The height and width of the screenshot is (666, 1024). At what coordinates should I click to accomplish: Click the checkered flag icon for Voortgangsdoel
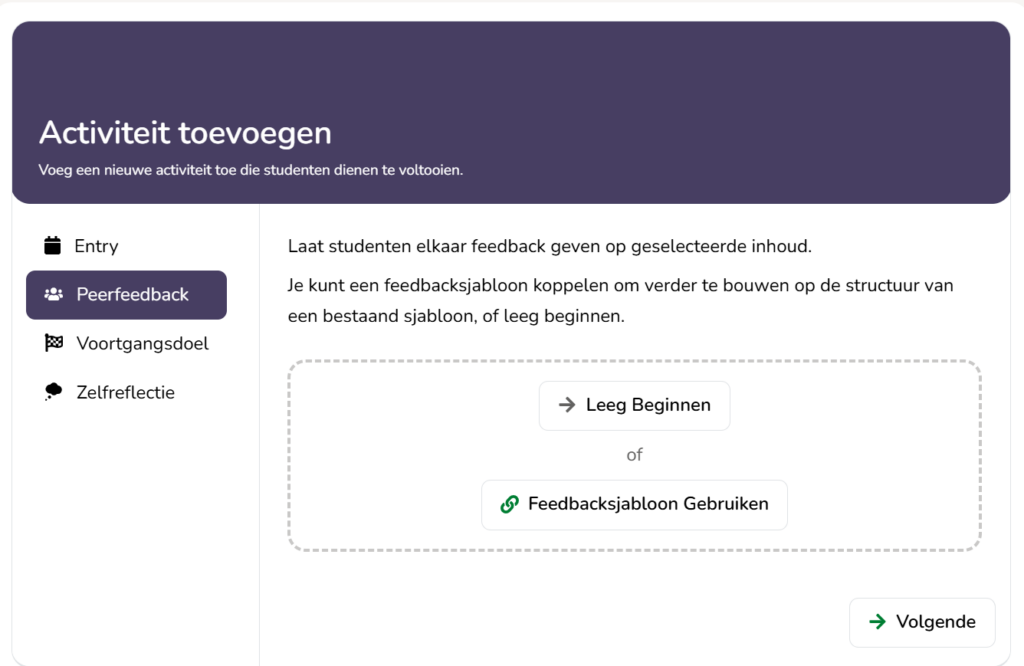(54, 343)
